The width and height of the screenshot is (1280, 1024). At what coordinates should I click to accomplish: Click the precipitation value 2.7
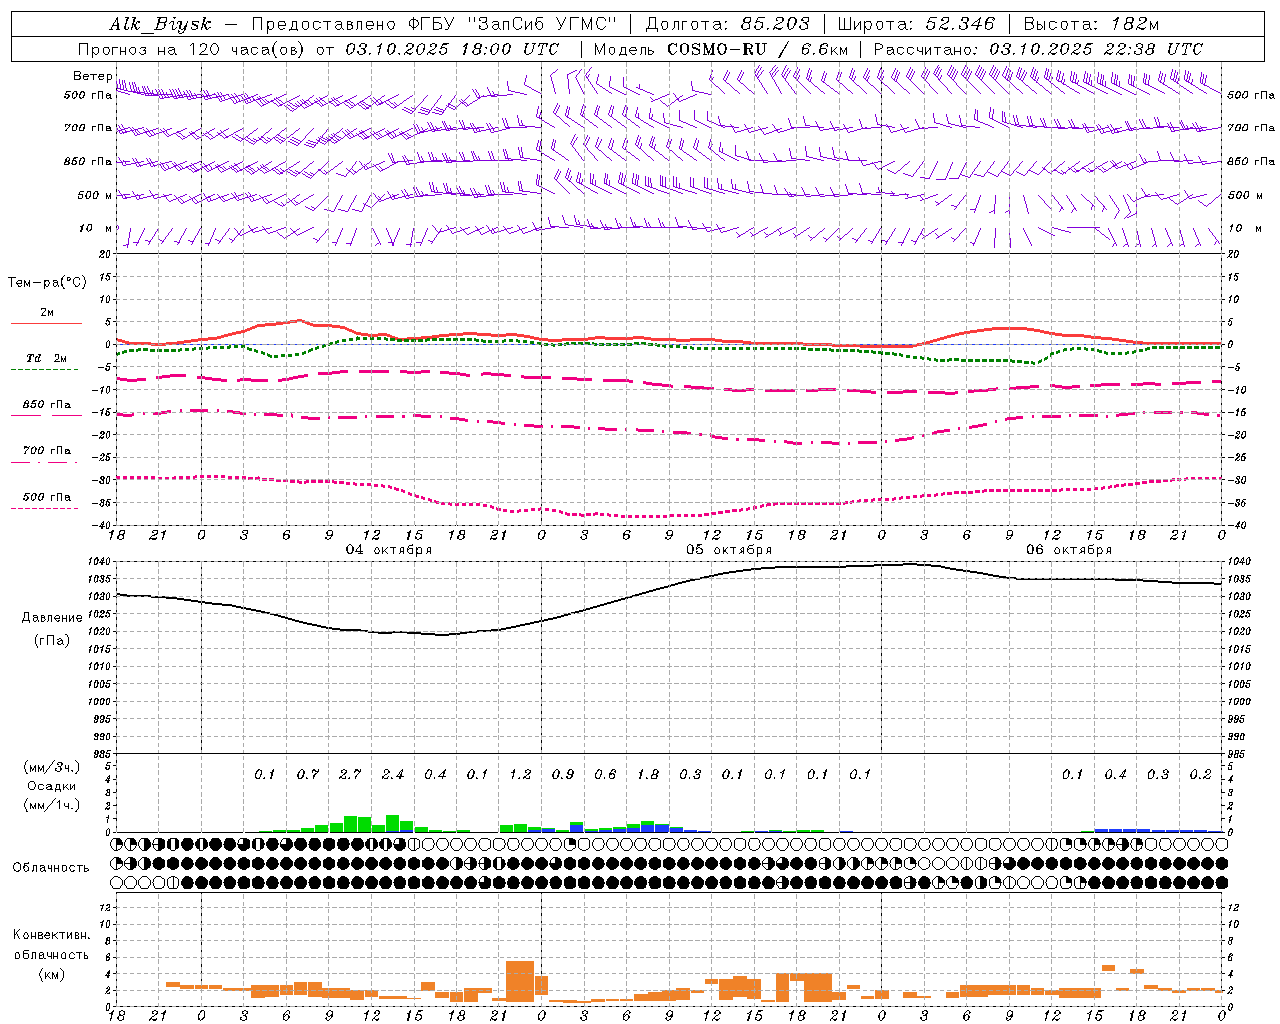pos(350,775)
